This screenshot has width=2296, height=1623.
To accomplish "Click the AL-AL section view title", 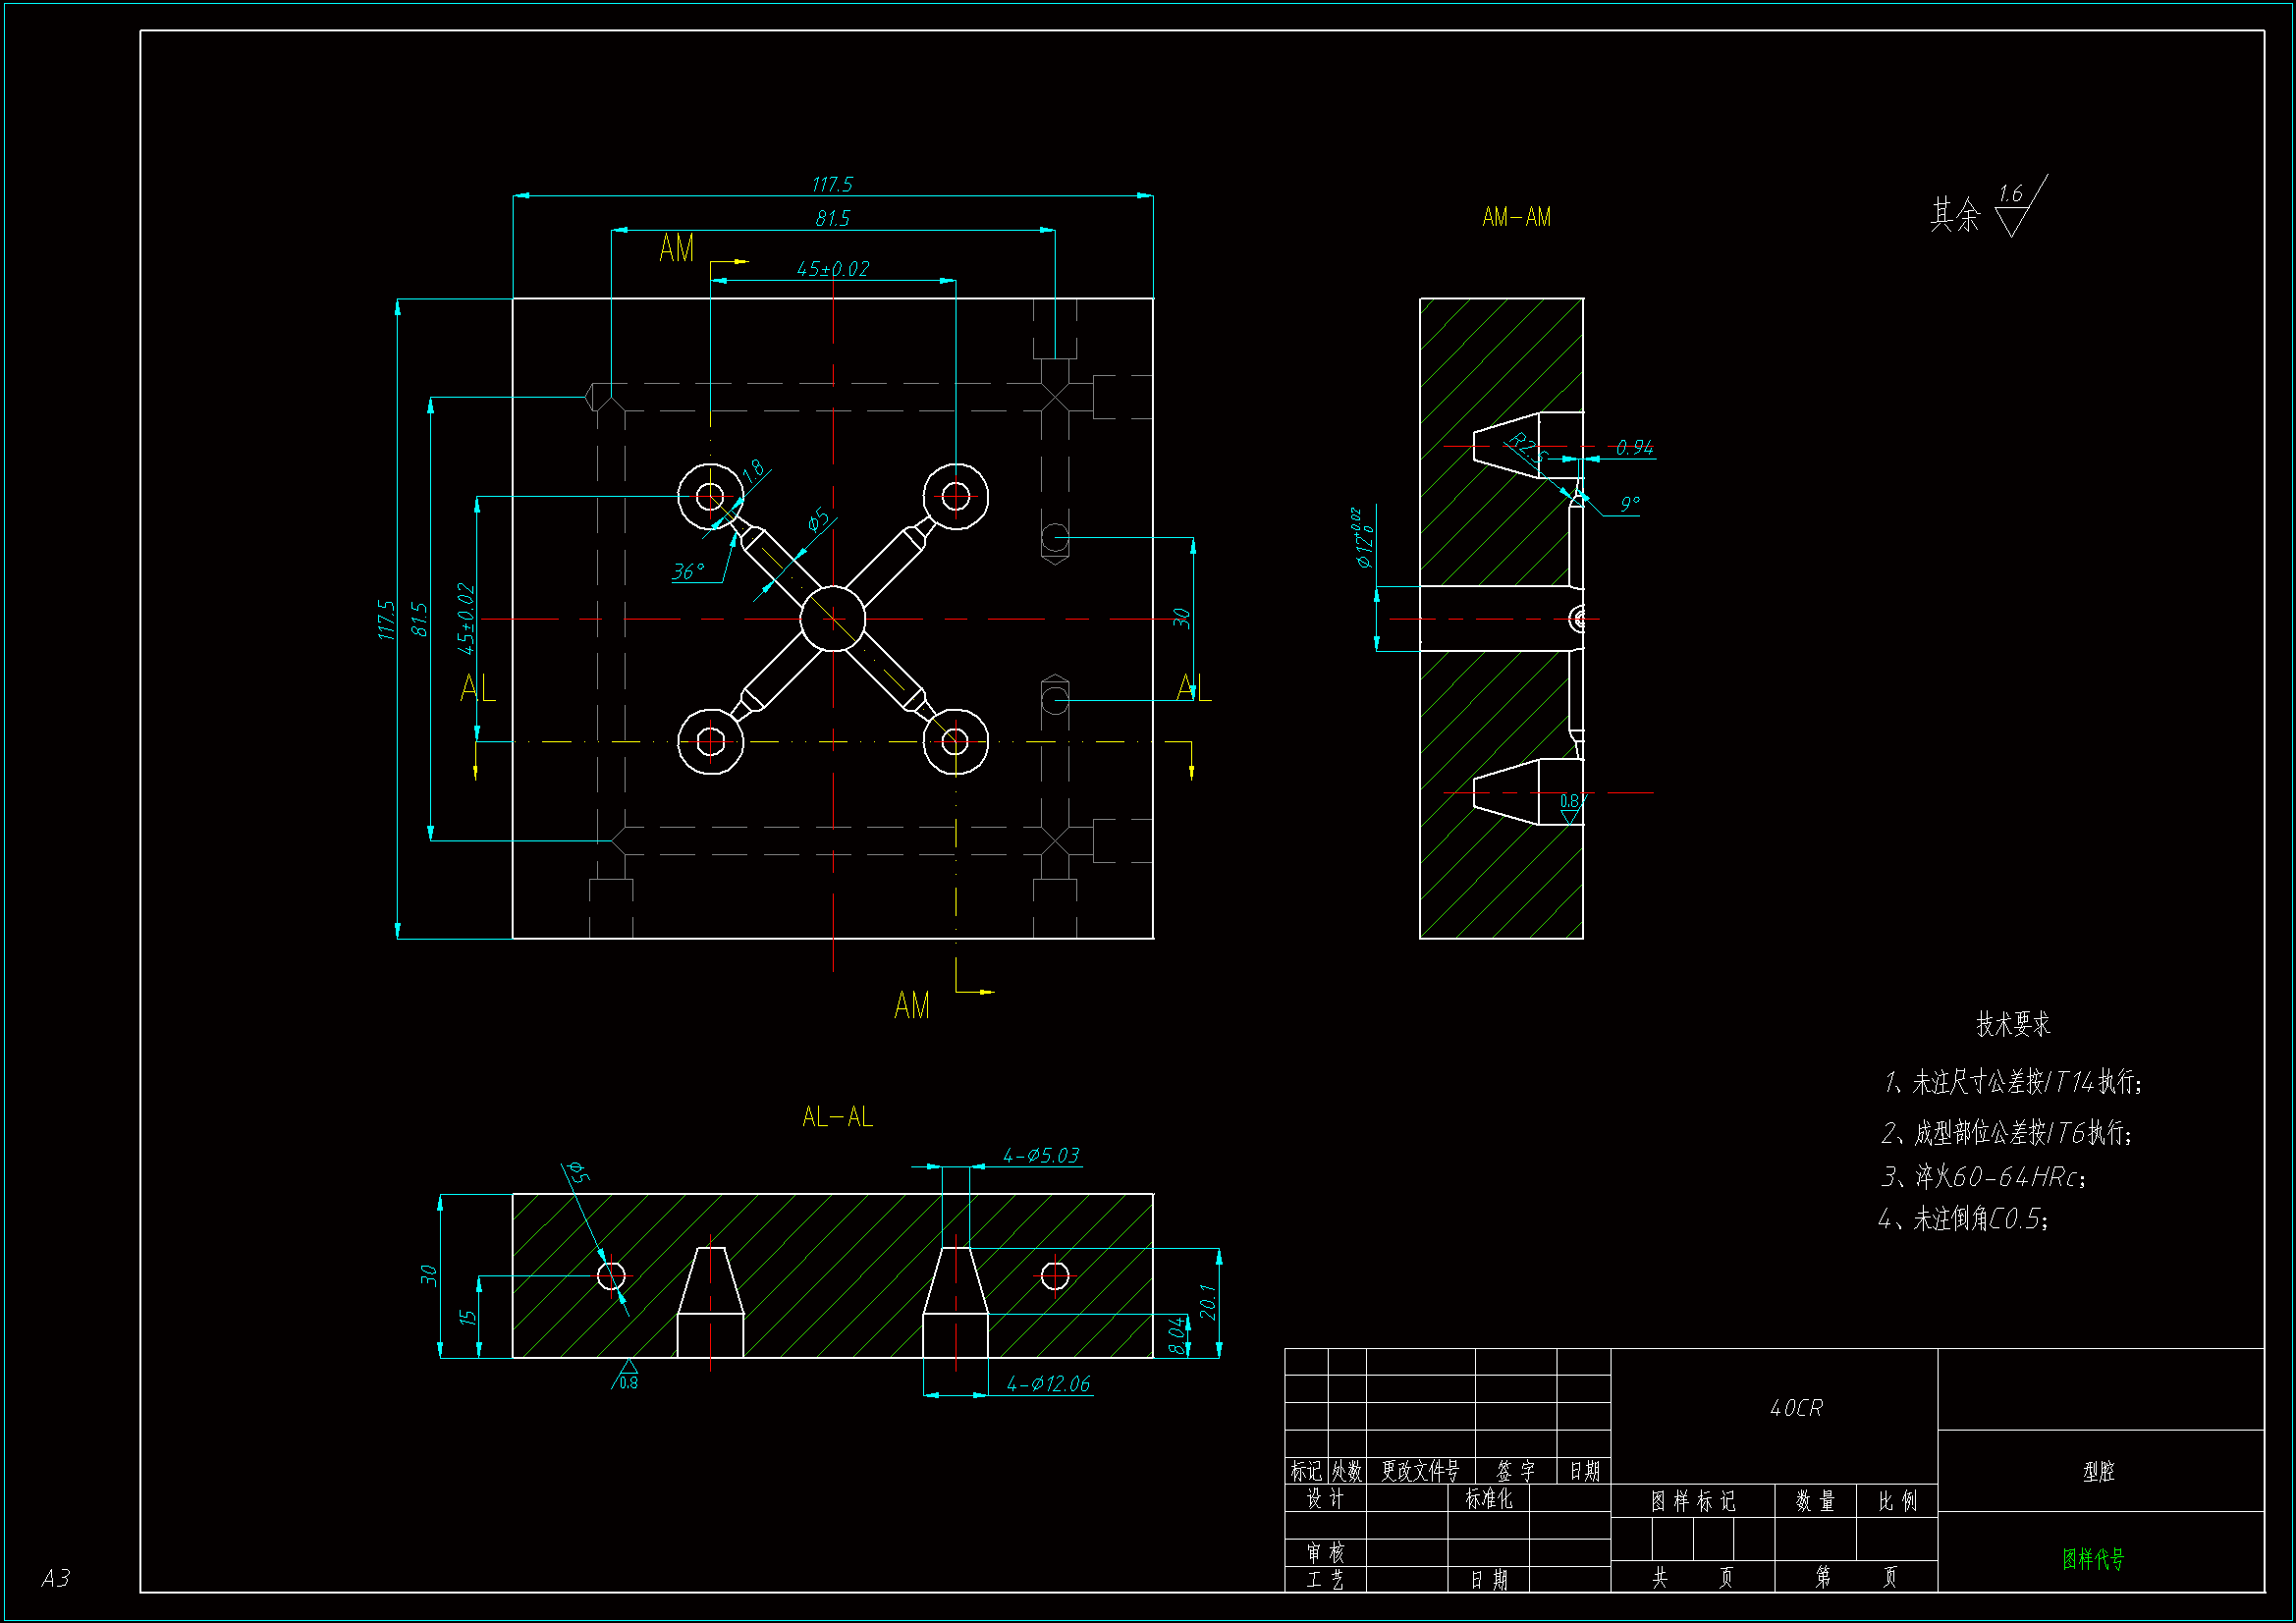I will click(x=837, y=1117).
